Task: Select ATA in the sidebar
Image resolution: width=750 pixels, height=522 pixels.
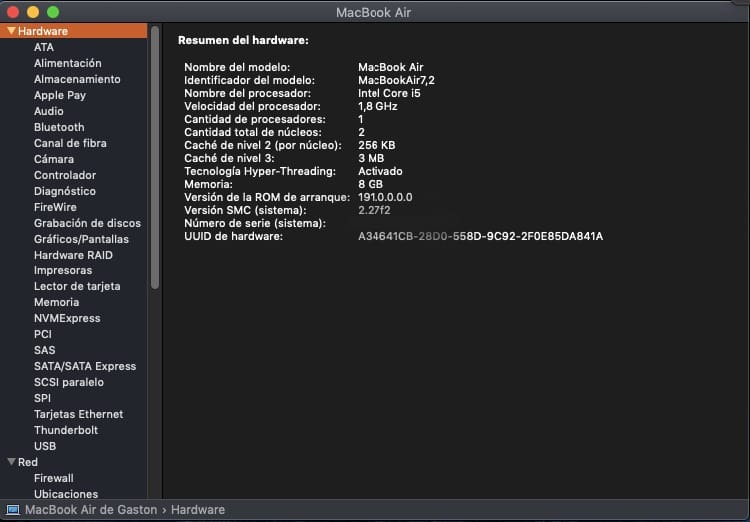Action: pyautogui.click(x=44, y=47)
